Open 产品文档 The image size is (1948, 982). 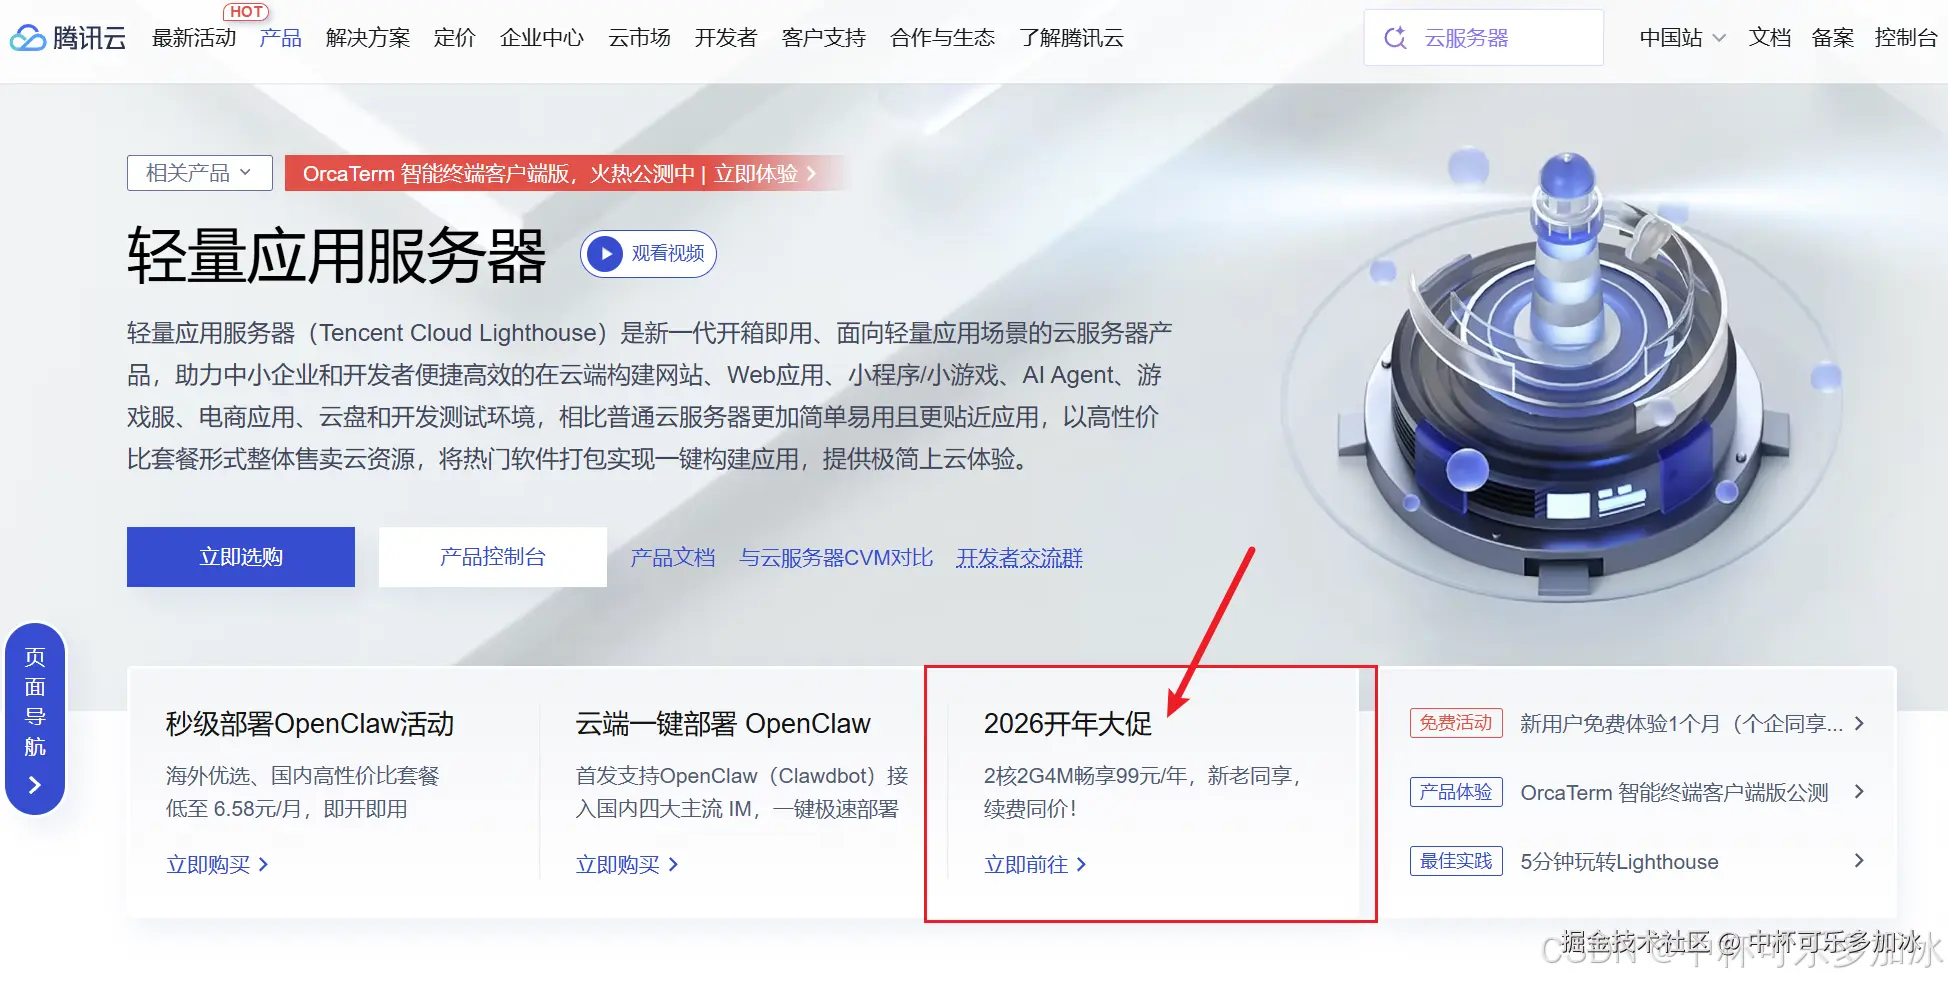tap(671, 557)
